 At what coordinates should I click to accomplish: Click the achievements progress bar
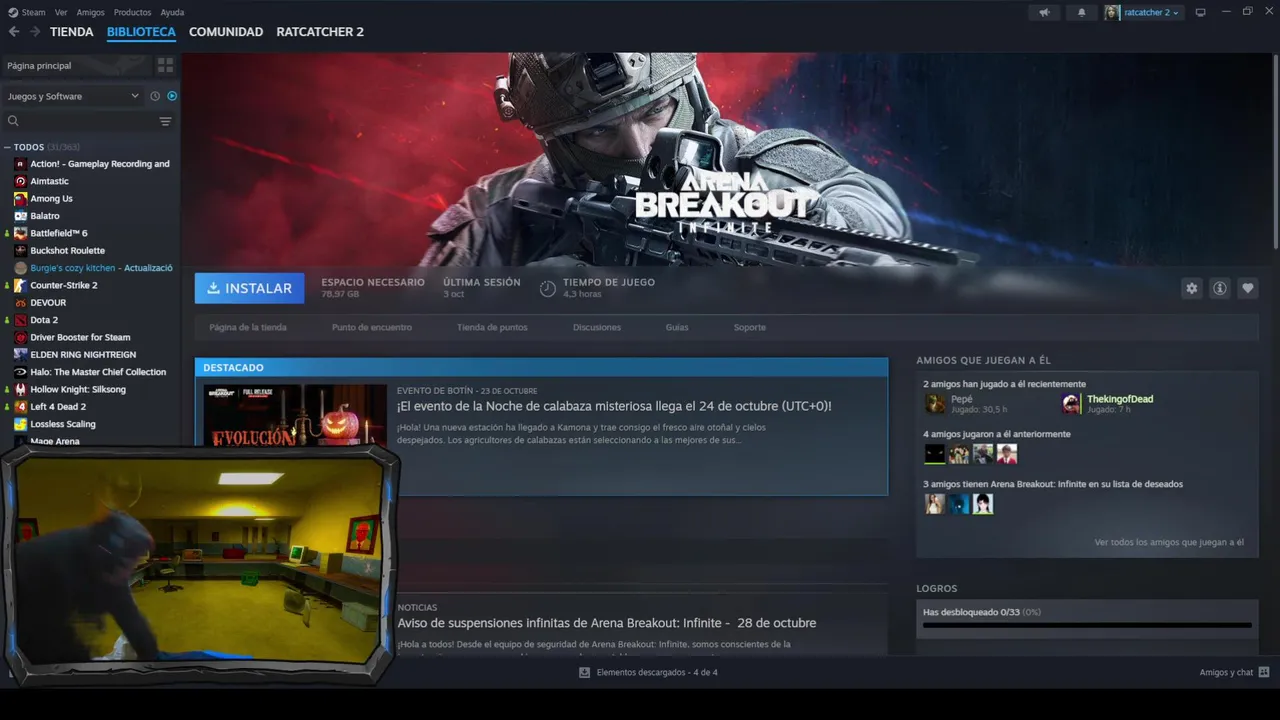(x=1087, y=625)
